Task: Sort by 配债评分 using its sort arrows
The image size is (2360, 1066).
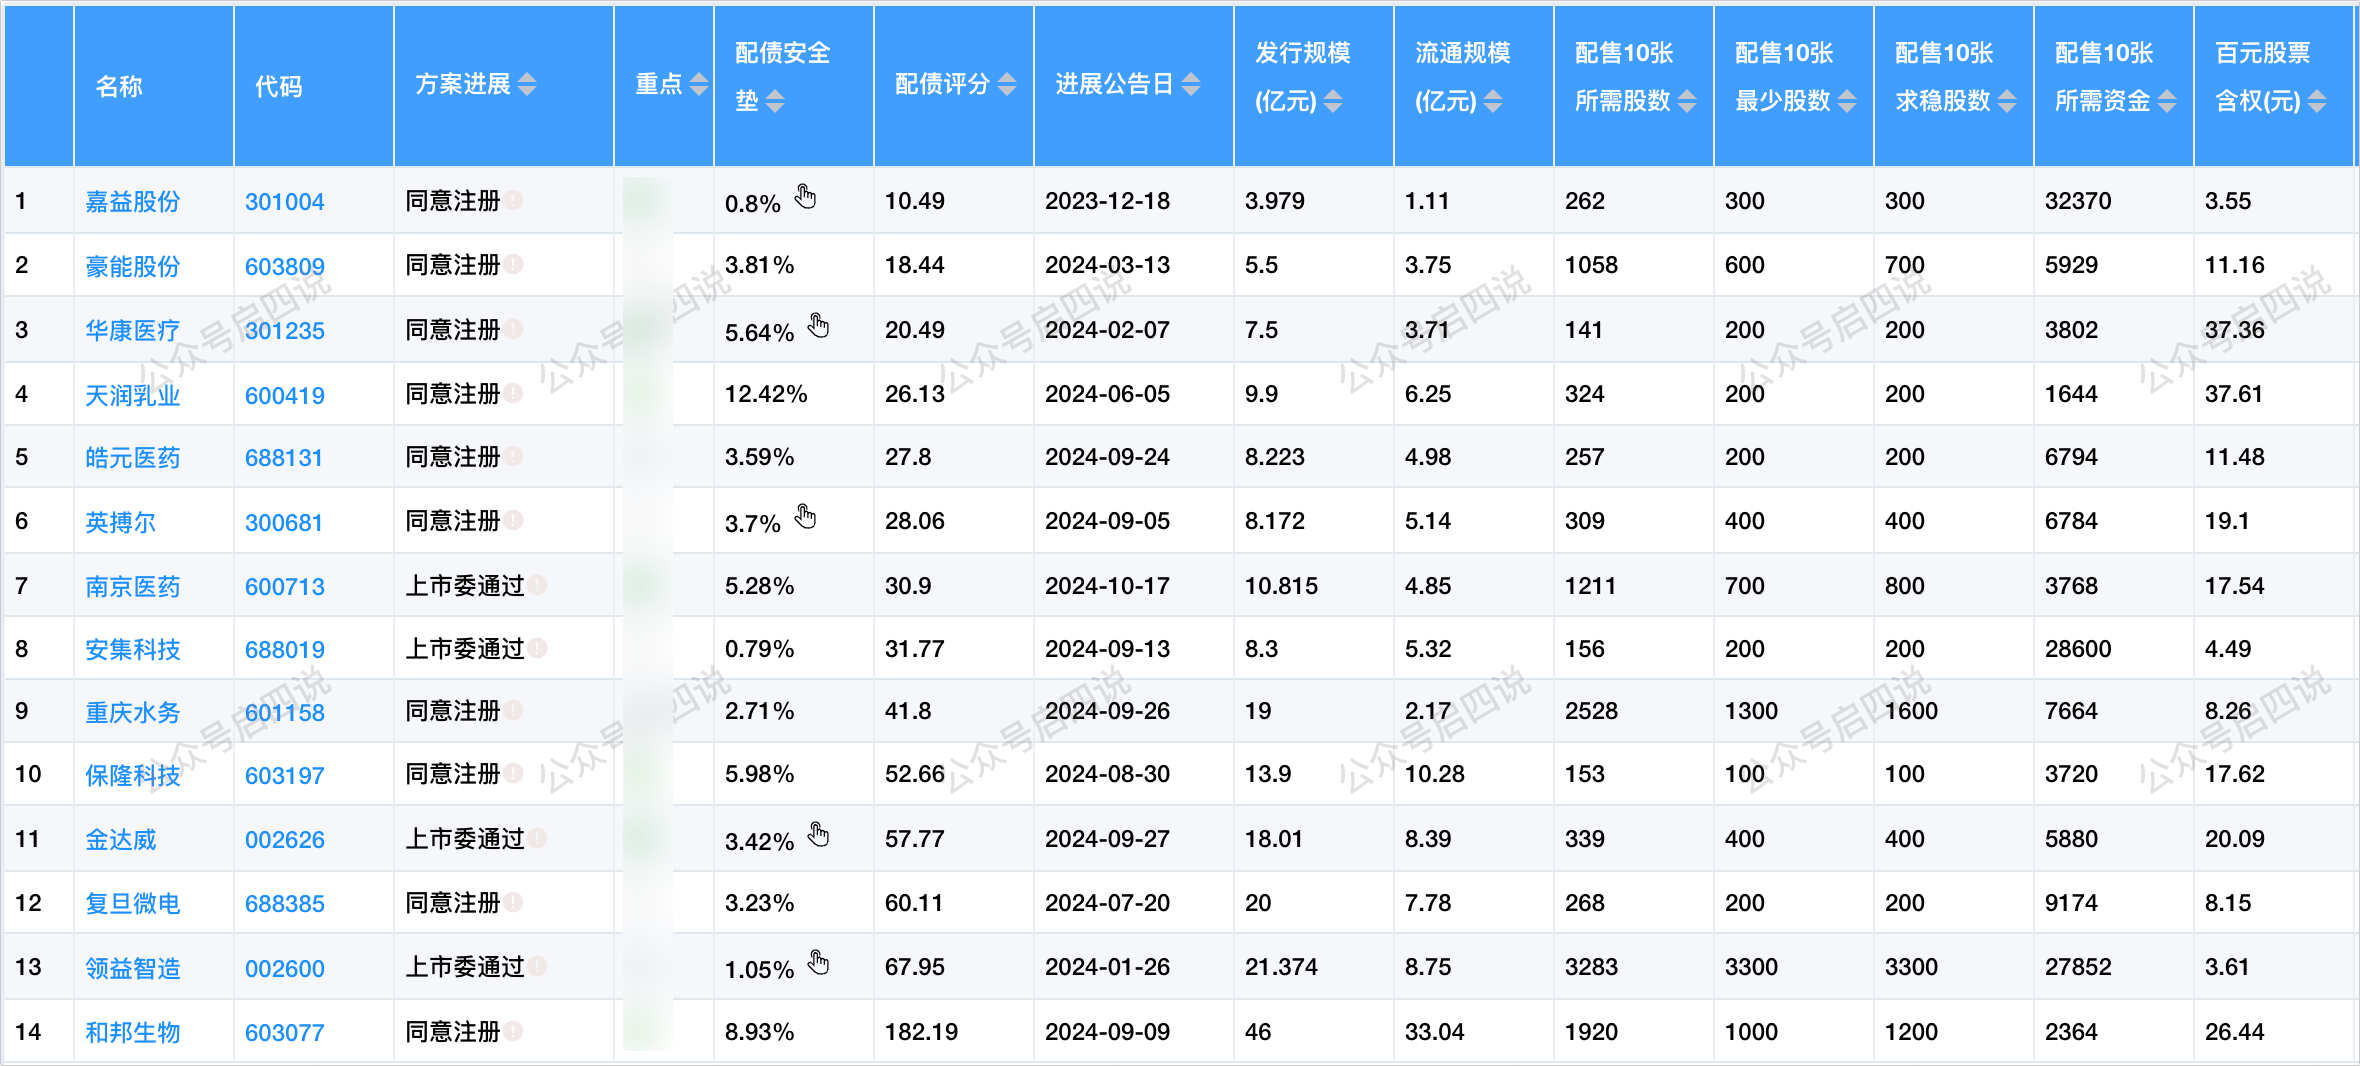Action: click(1007, 85)
